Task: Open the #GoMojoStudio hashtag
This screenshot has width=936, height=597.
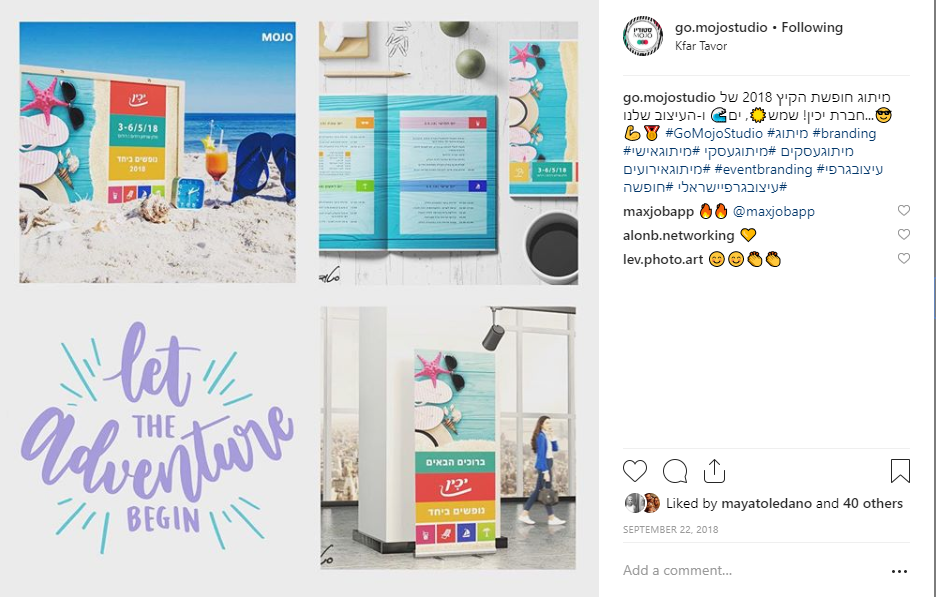Action: click(x=714, y=133)
